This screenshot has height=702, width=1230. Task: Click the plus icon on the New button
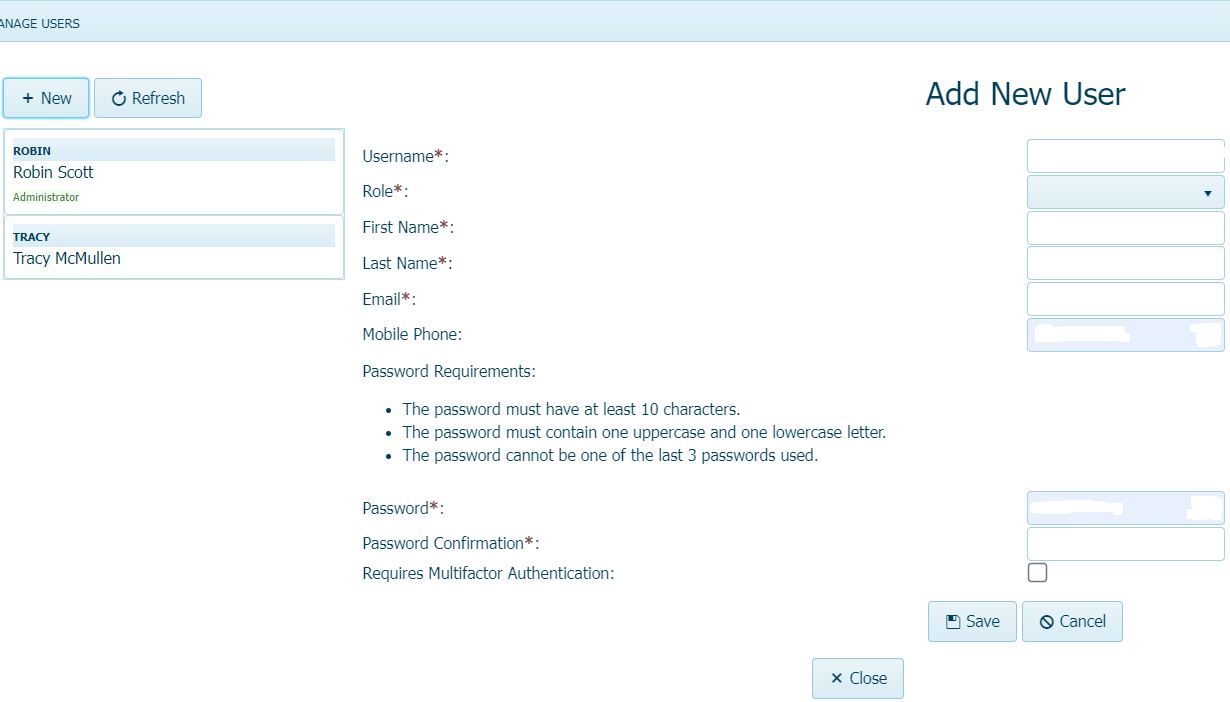tap(27, 98)
